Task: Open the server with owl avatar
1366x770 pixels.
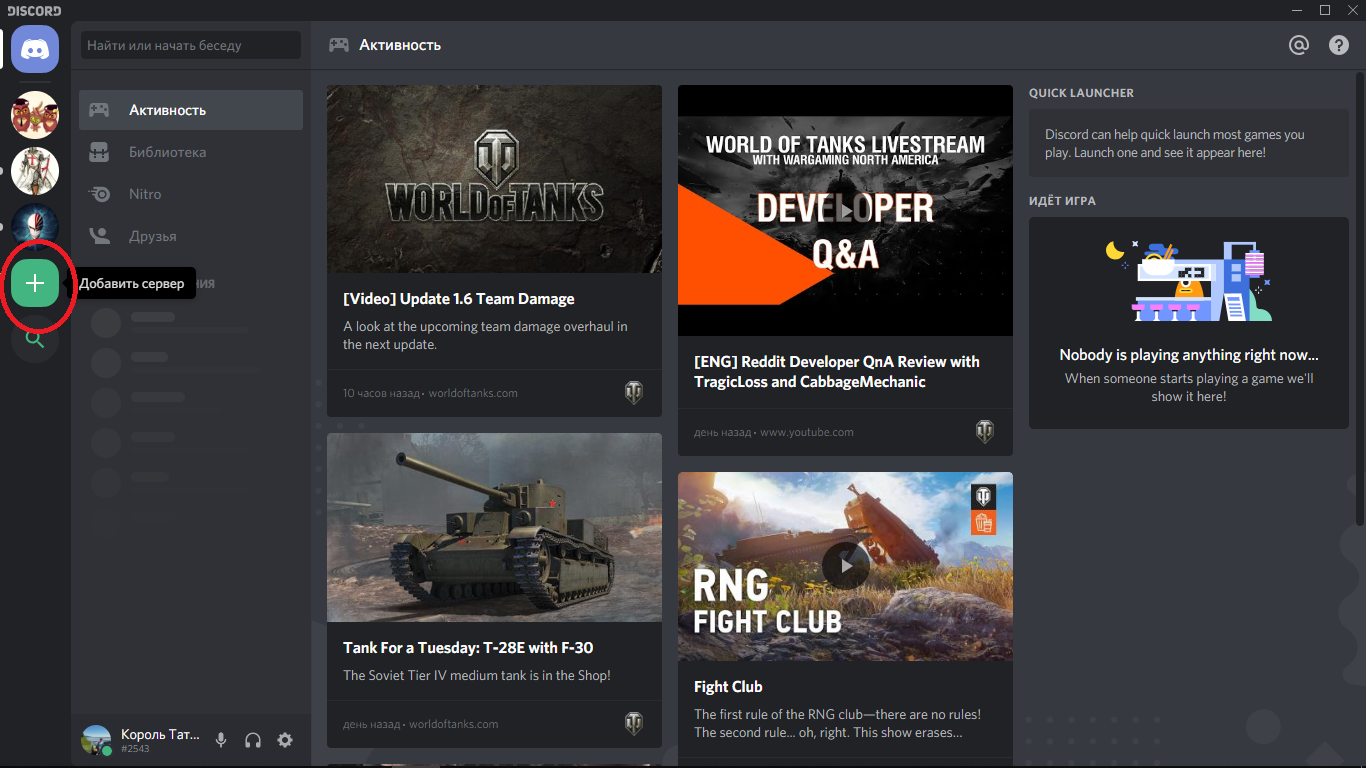Action: pyautogui.click(x=35, y=115)
